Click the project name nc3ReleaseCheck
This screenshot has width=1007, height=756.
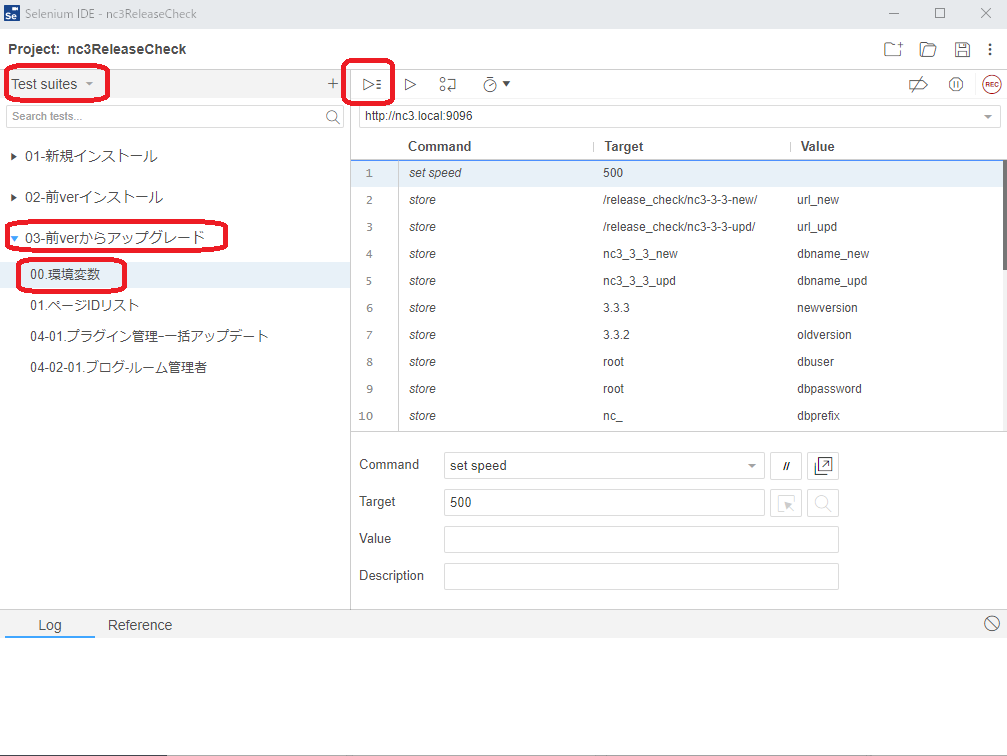coord(127,49)
